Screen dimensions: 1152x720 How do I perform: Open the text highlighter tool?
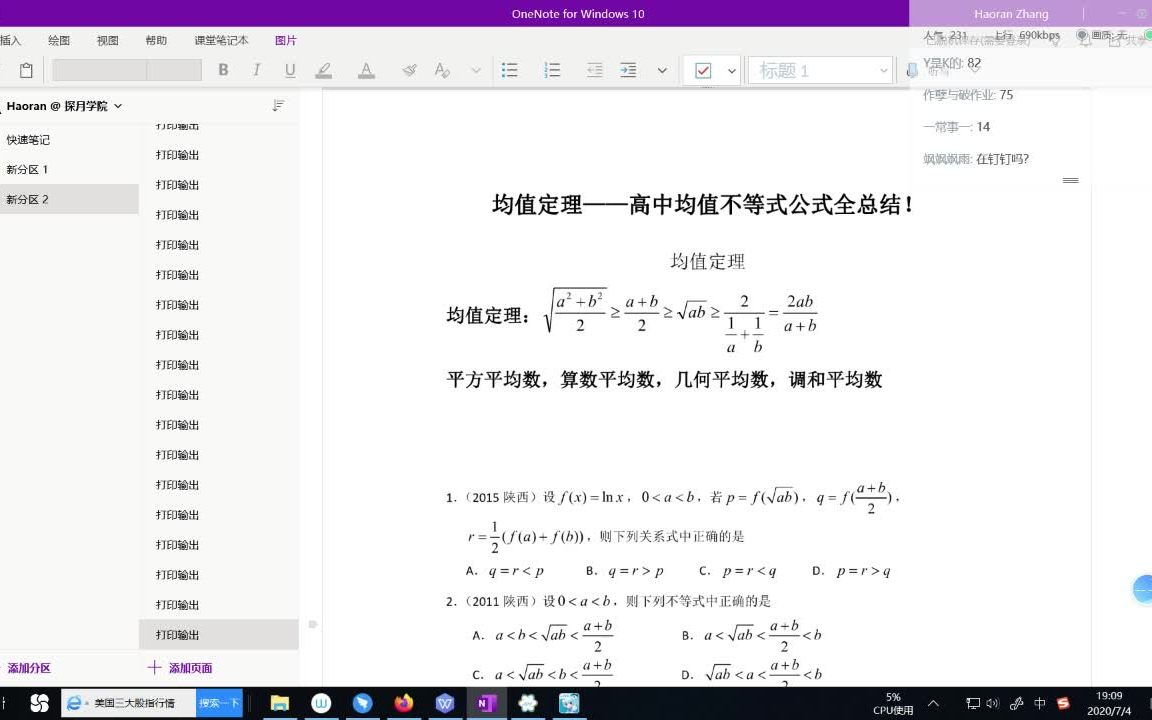pos(323,70)
